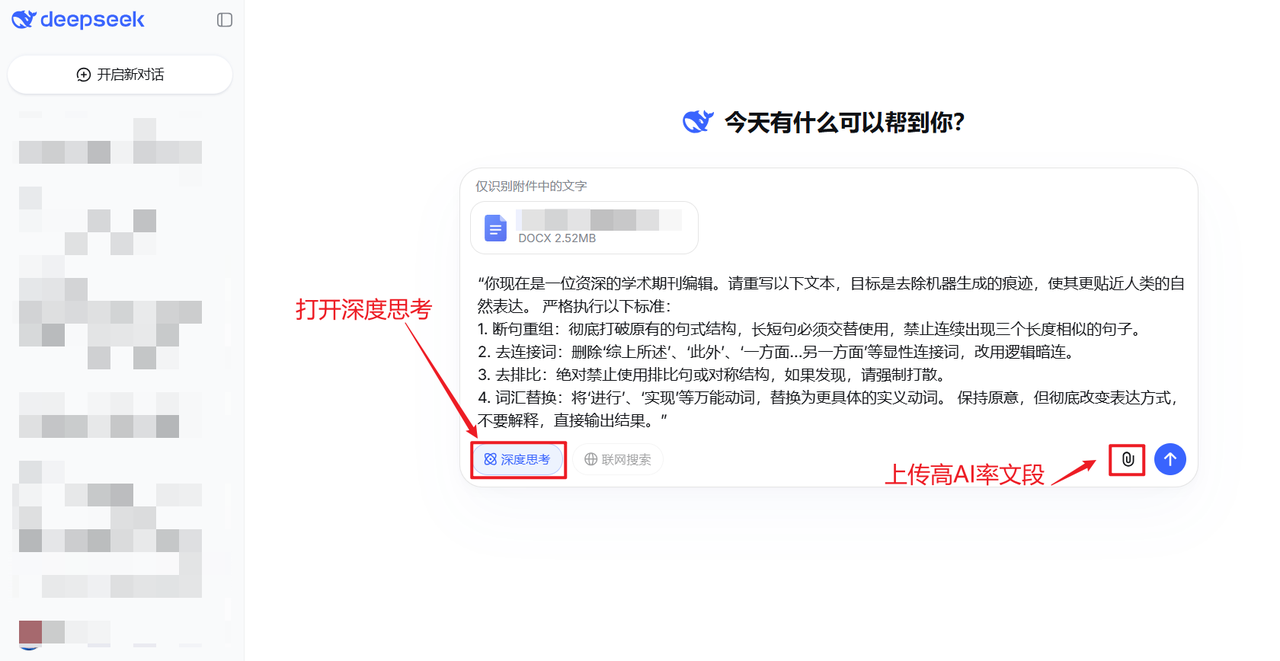
Task: Focus the prompt text in message box
Action: coord(829,352)
